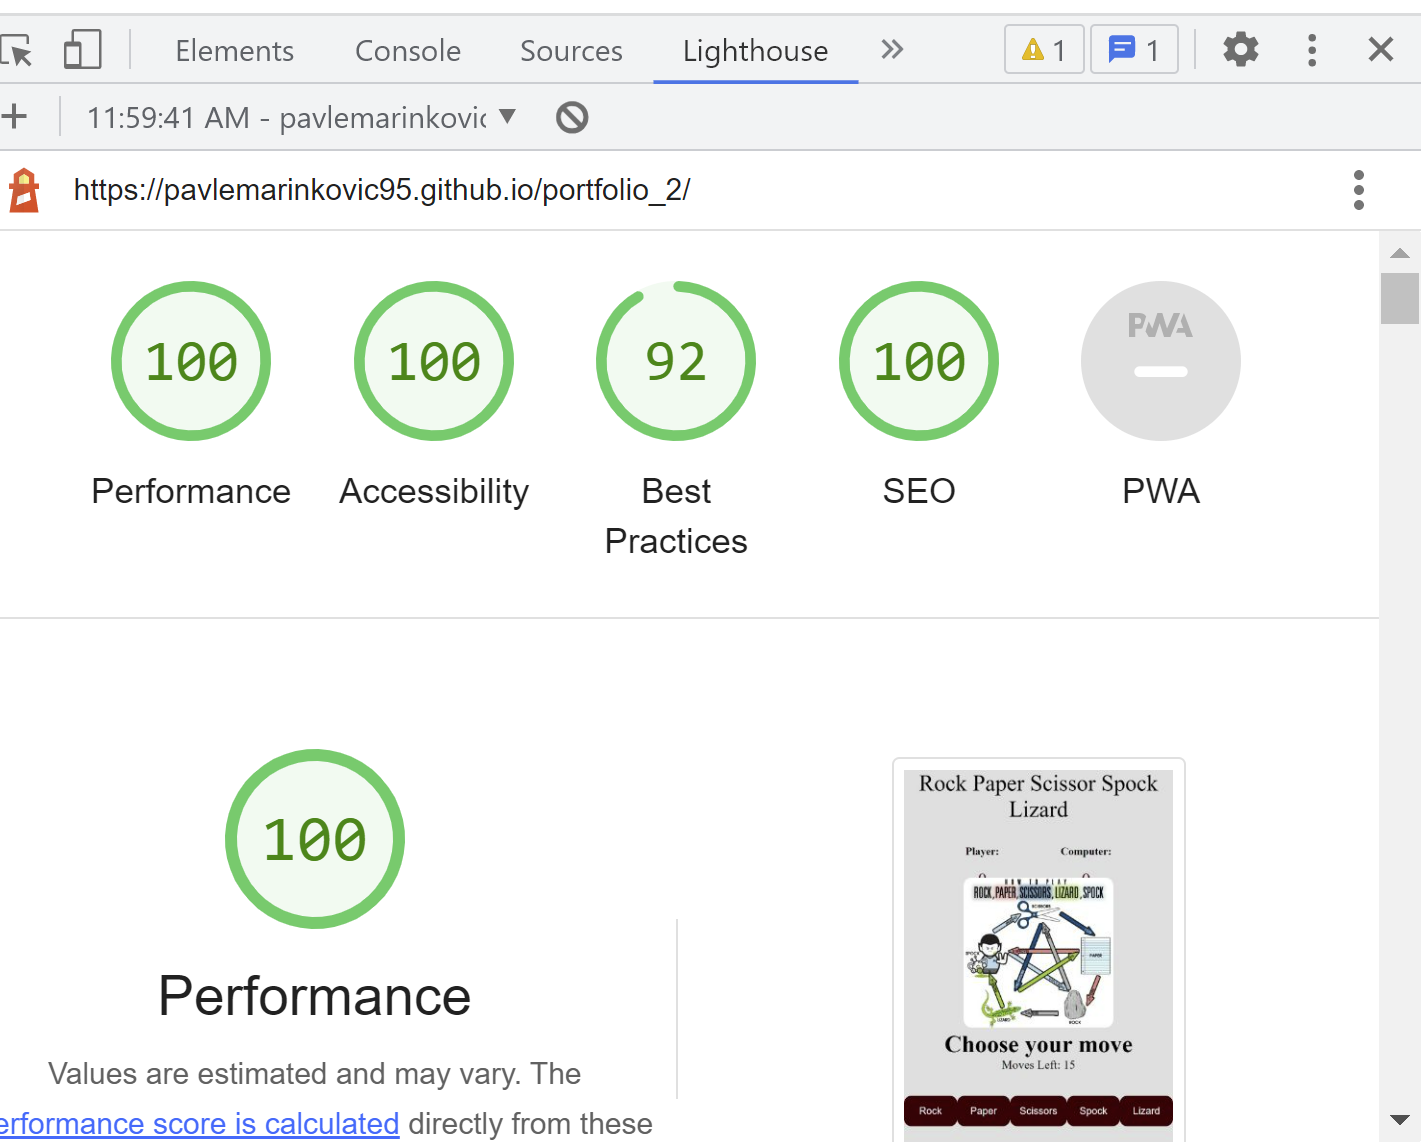Switch to the Sources tab
This screenshot has width=1421, height=1142.
[x=571, y=50]
